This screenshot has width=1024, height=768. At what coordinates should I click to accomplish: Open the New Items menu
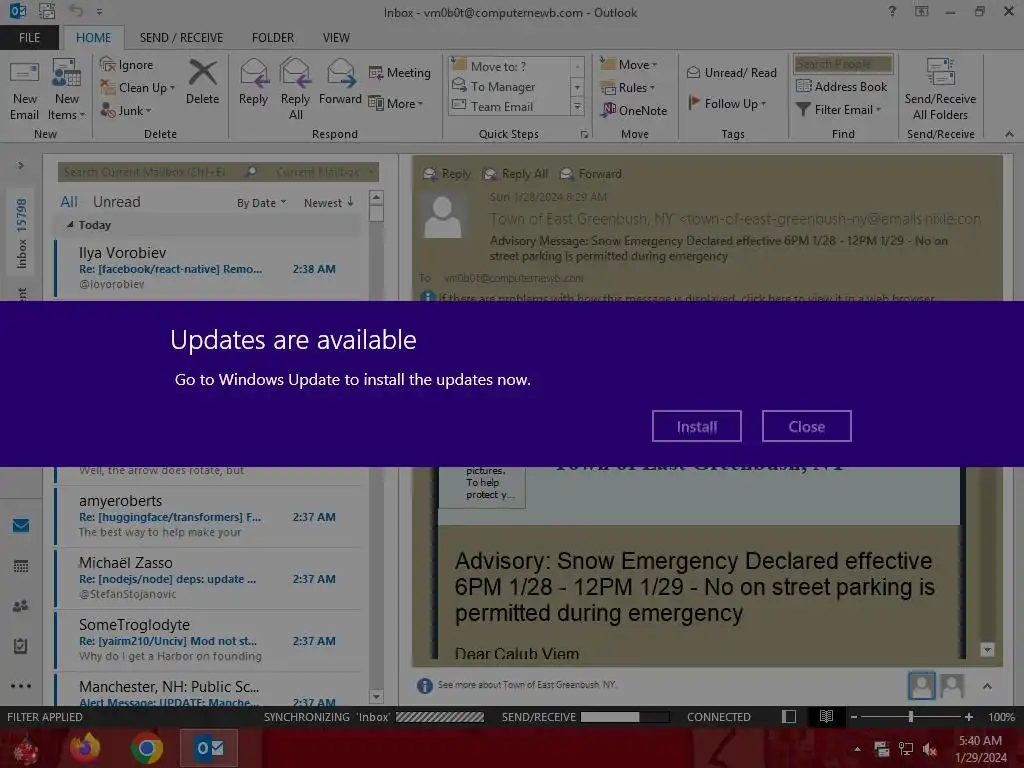67,91
